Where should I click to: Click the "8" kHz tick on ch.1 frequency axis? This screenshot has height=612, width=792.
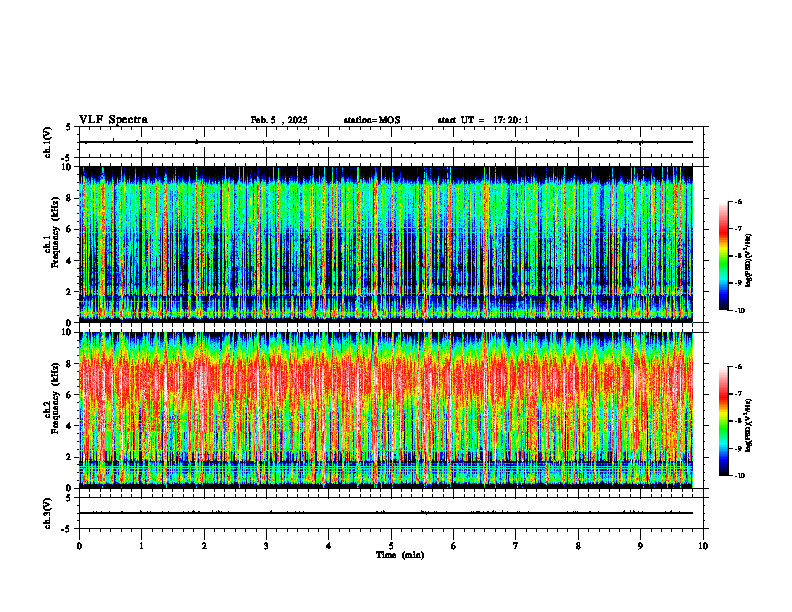pos(70,198)
